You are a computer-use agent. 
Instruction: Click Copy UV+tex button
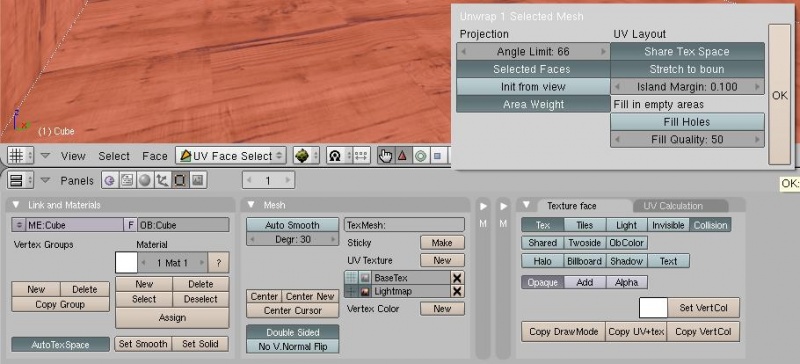(636, 332)
